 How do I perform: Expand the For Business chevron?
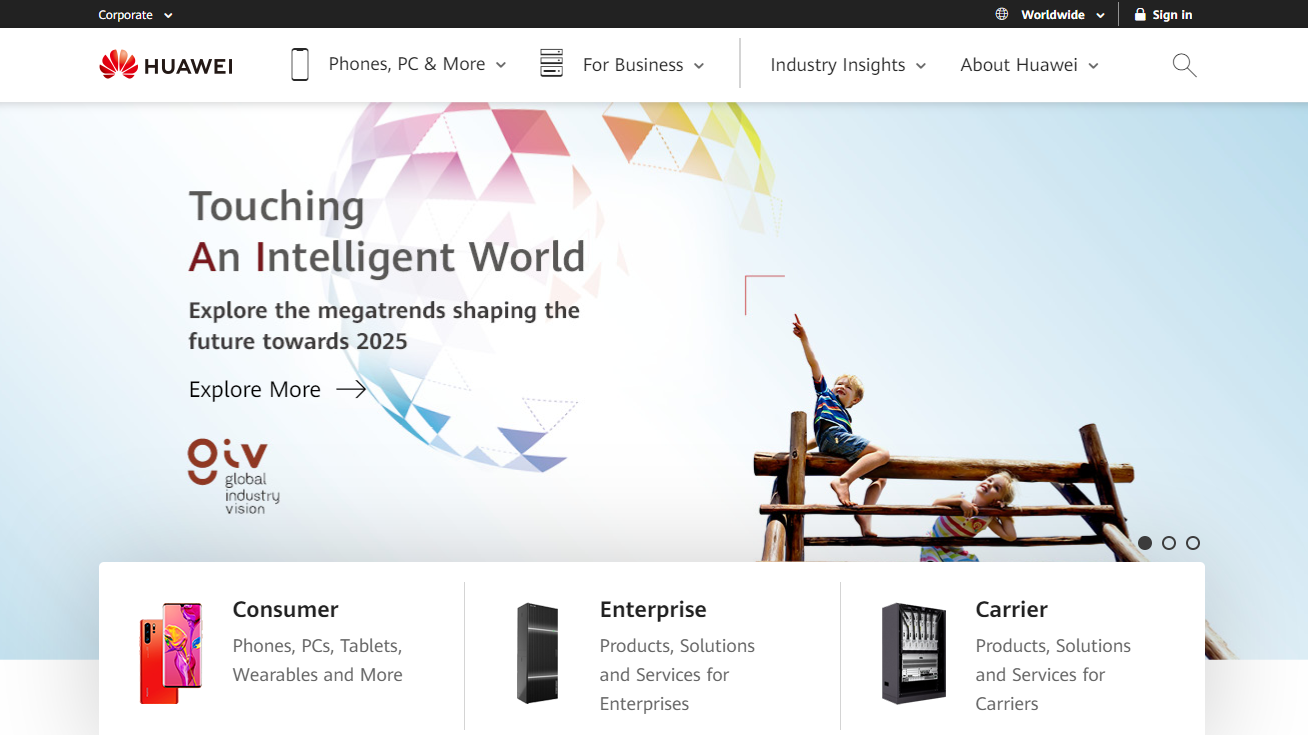699,67
